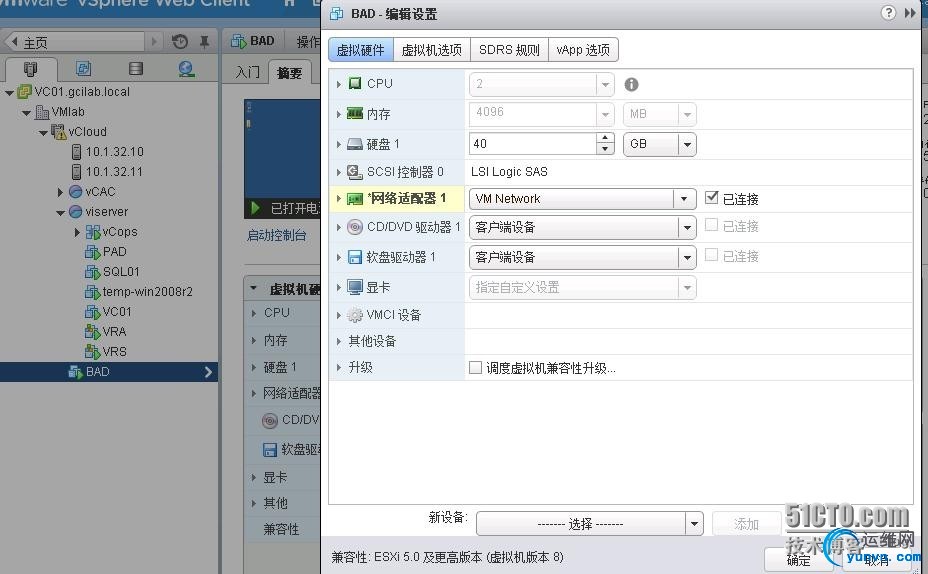Toggle network adapter 1 connected checkbox

[x=711, y=198]
